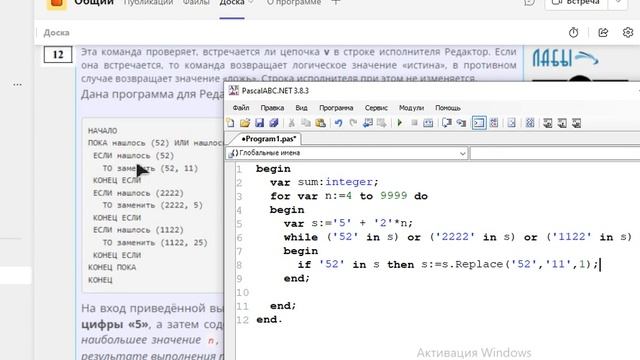Click the timer icon on whiteboard bar
Viewport: 640px width, 360px height.
pyautogui.click(x=573, y=33)
